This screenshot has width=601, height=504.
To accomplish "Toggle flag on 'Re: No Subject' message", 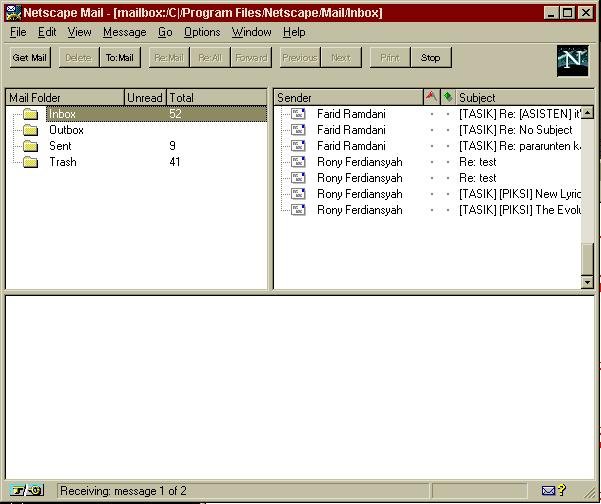I will [432, 130].
